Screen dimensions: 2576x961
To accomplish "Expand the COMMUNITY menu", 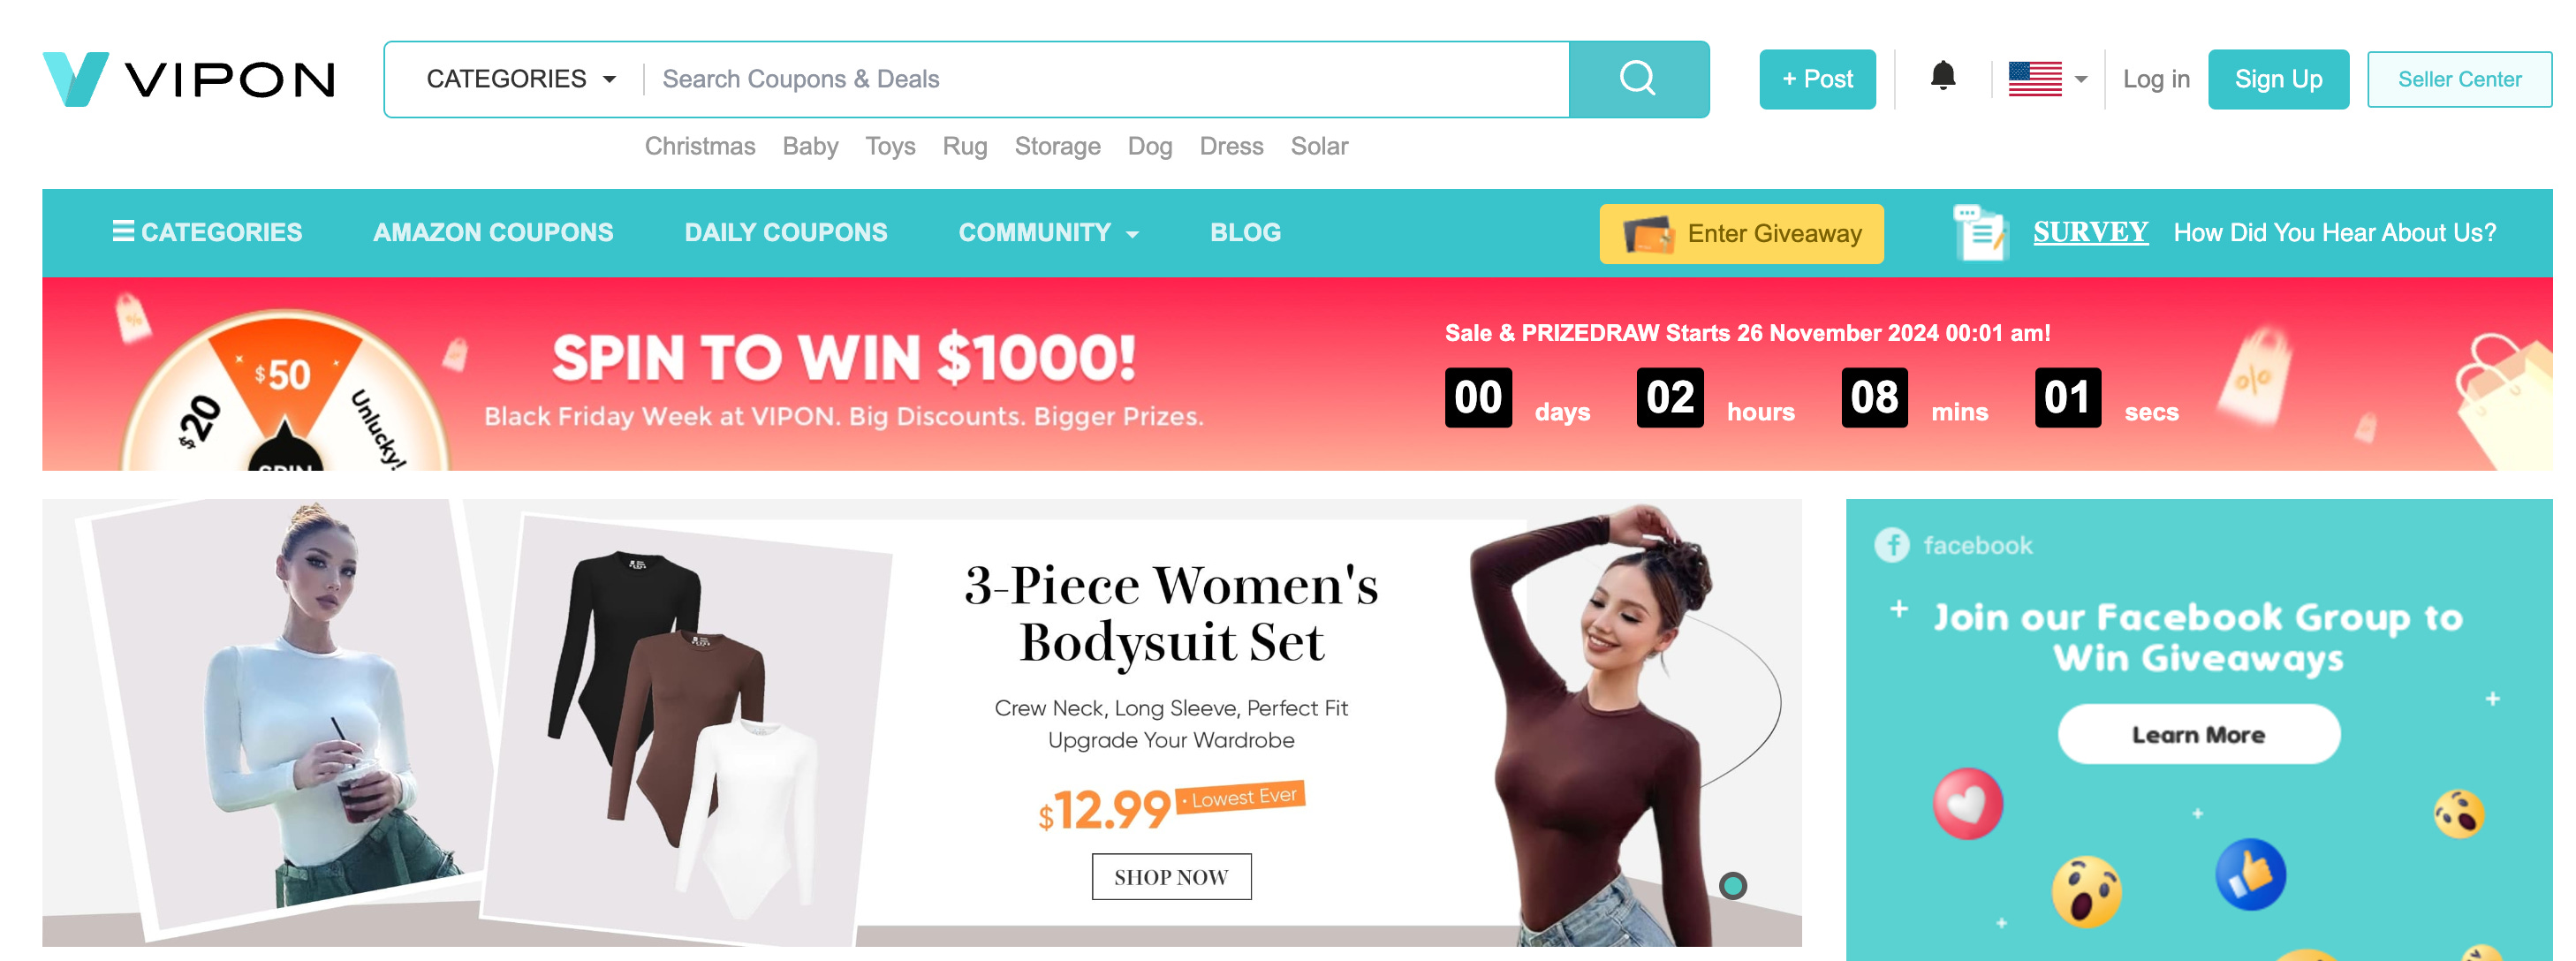I will click(1048, 232).
